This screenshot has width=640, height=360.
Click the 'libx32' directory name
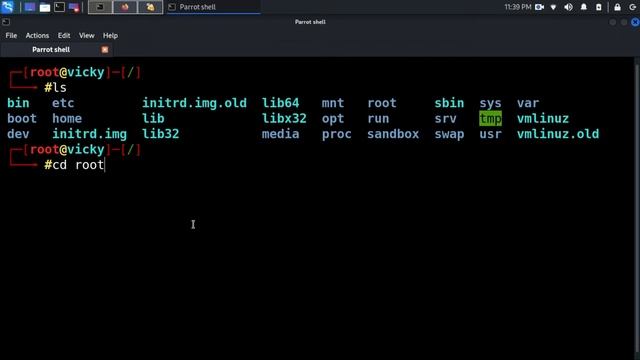tap(284, 118)
